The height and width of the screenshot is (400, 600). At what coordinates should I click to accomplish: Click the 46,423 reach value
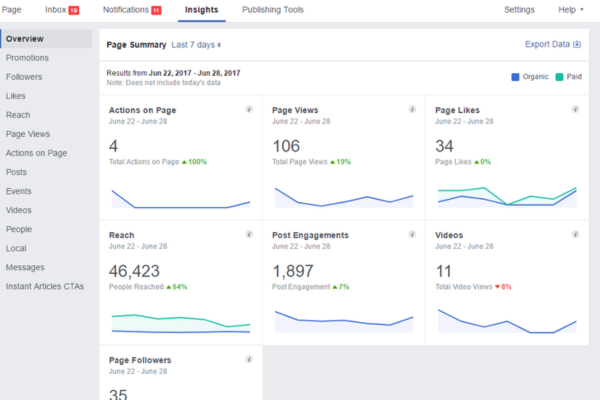(134, 271)
